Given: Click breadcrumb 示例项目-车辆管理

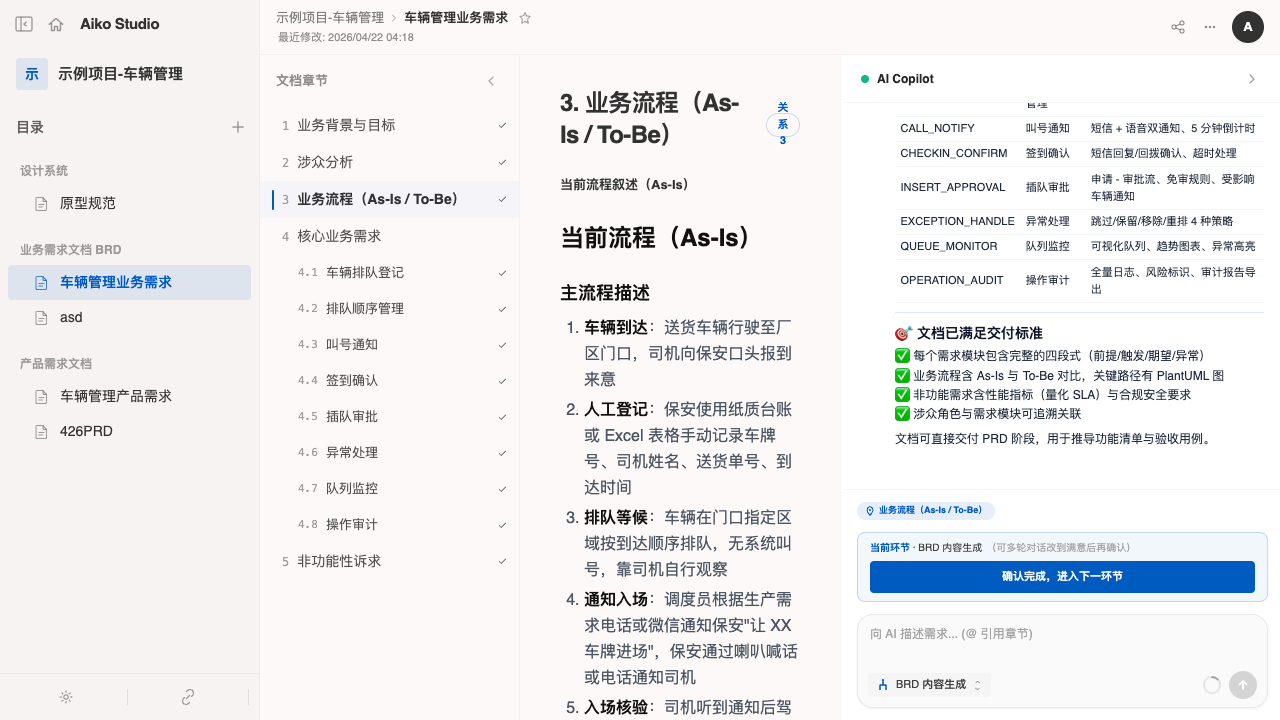Looking at the screenshot, I should click(330, 18).
